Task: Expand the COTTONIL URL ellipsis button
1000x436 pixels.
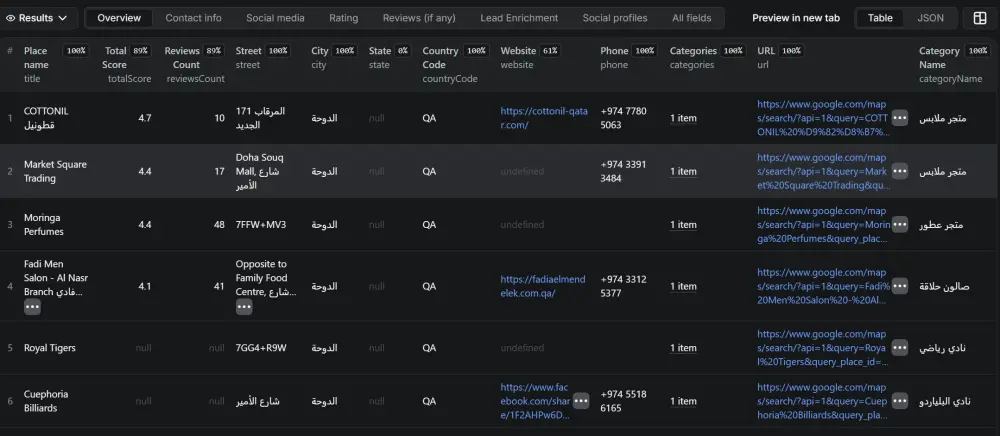Action: (x=900, y=118)
